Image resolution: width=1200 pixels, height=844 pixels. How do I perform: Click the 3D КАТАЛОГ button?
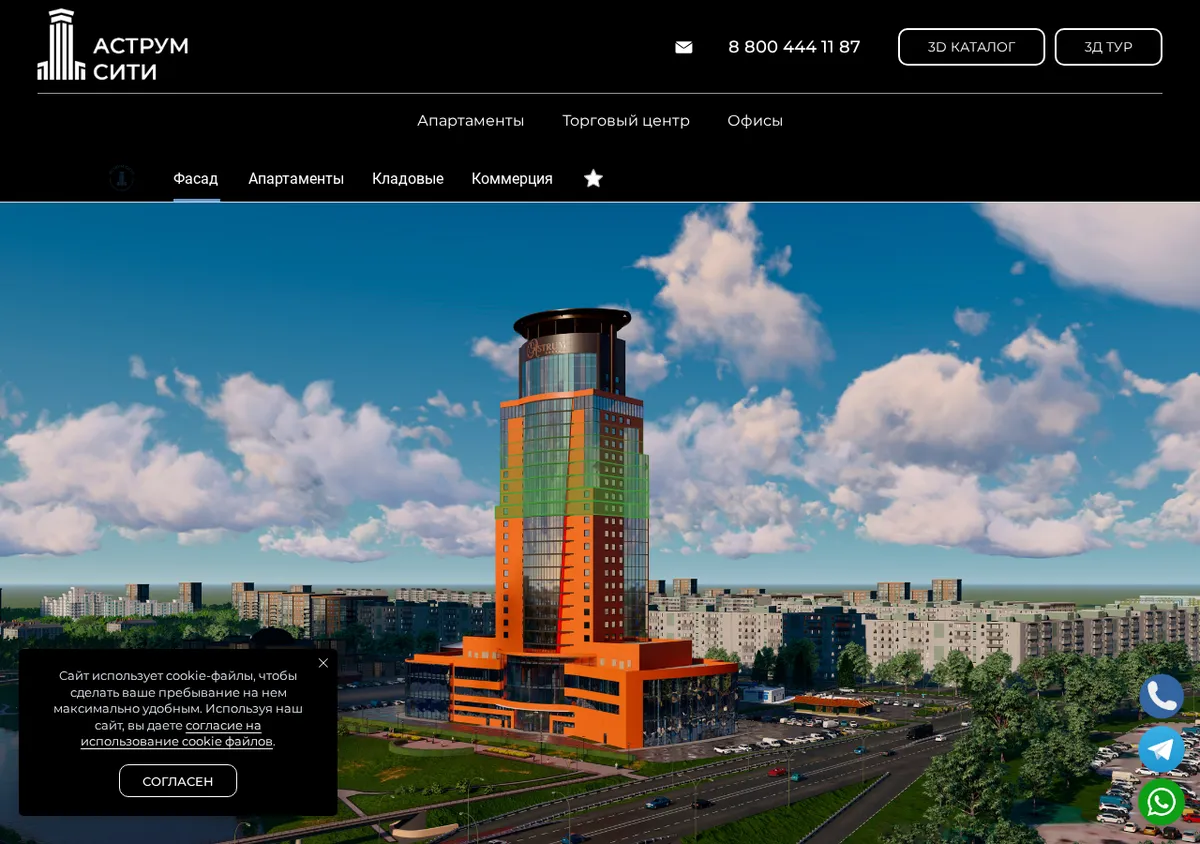point(971,47)
